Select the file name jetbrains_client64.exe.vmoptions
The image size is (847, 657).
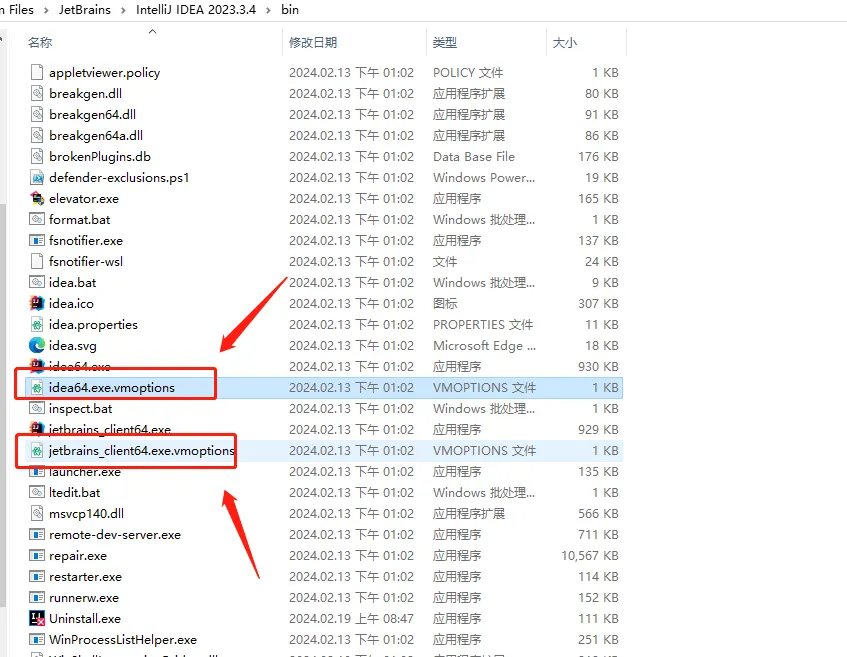point(142,451)
